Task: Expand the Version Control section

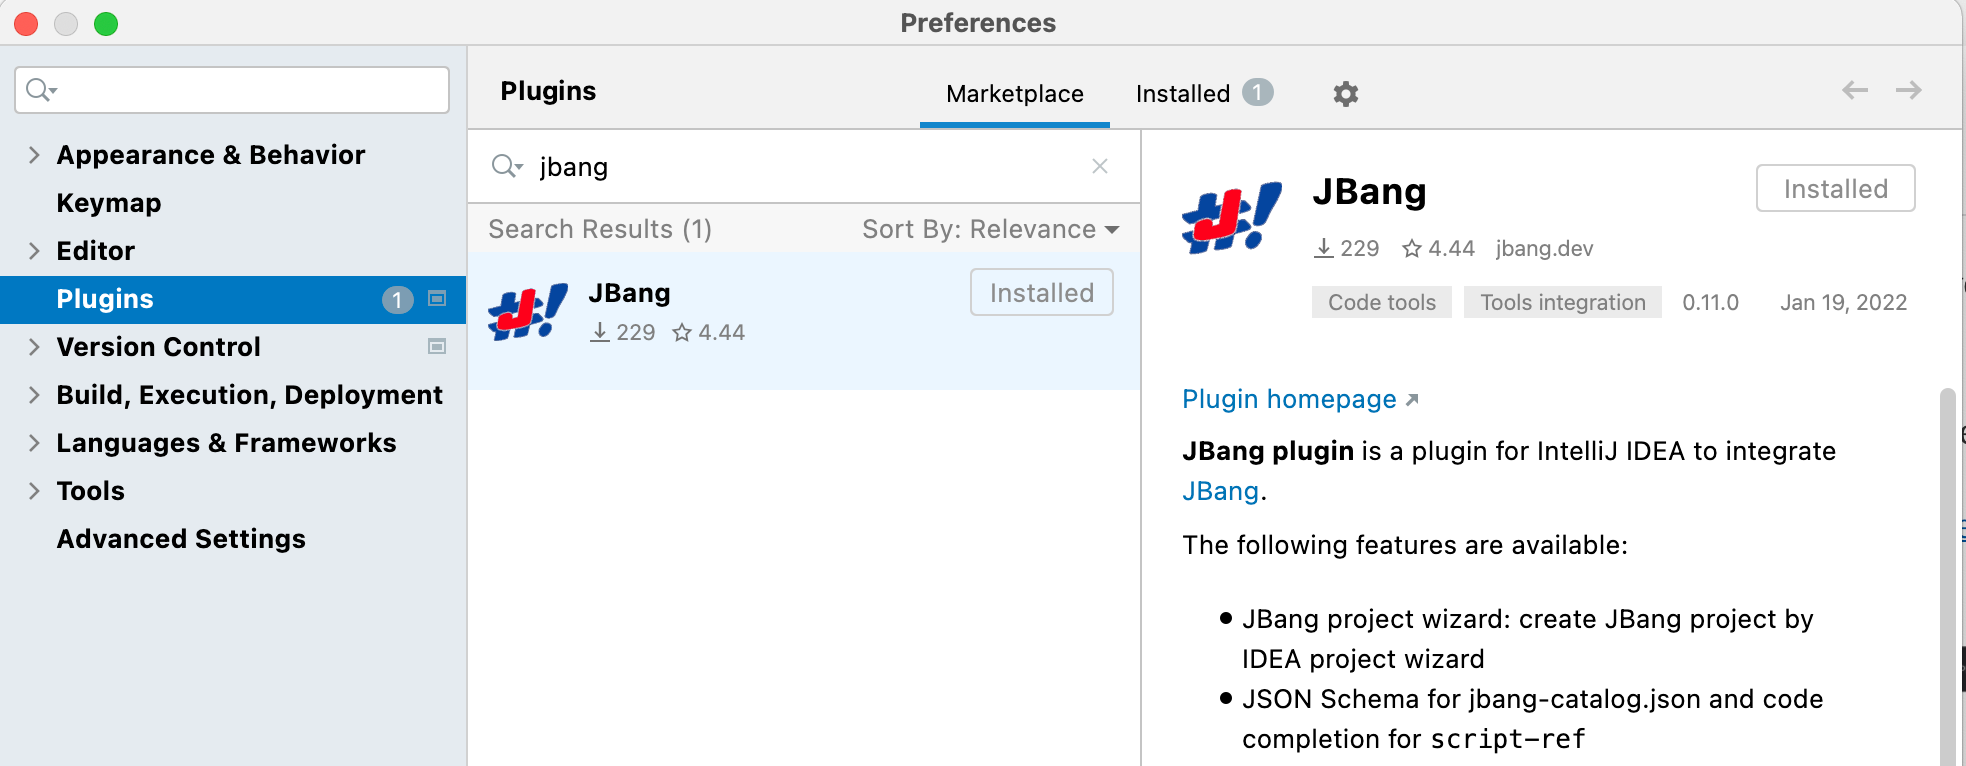Action: coord(34,347)
